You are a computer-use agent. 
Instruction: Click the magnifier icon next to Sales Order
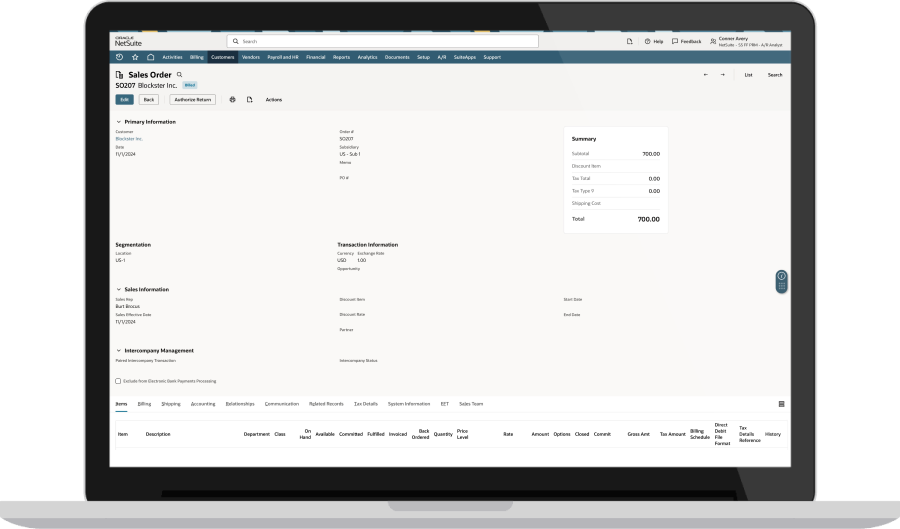coord(179,74)
